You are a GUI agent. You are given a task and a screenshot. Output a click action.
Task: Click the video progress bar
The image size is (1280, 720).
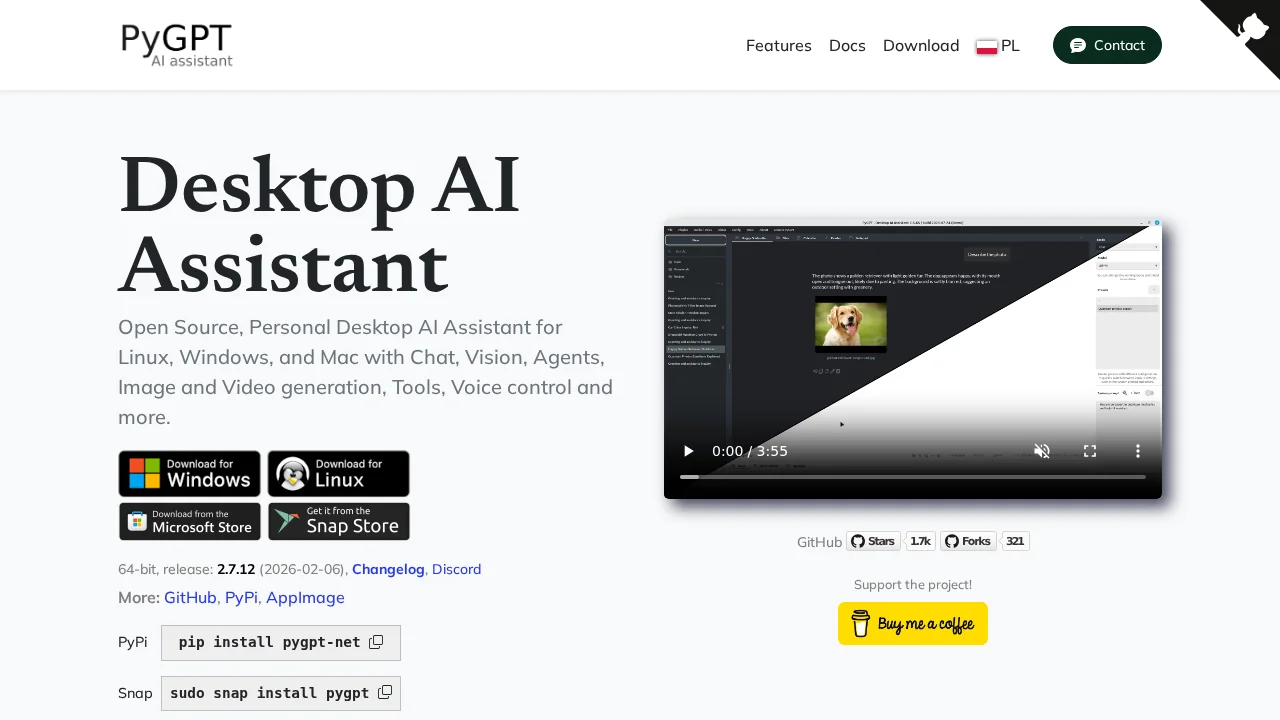[x=912, y=477]
